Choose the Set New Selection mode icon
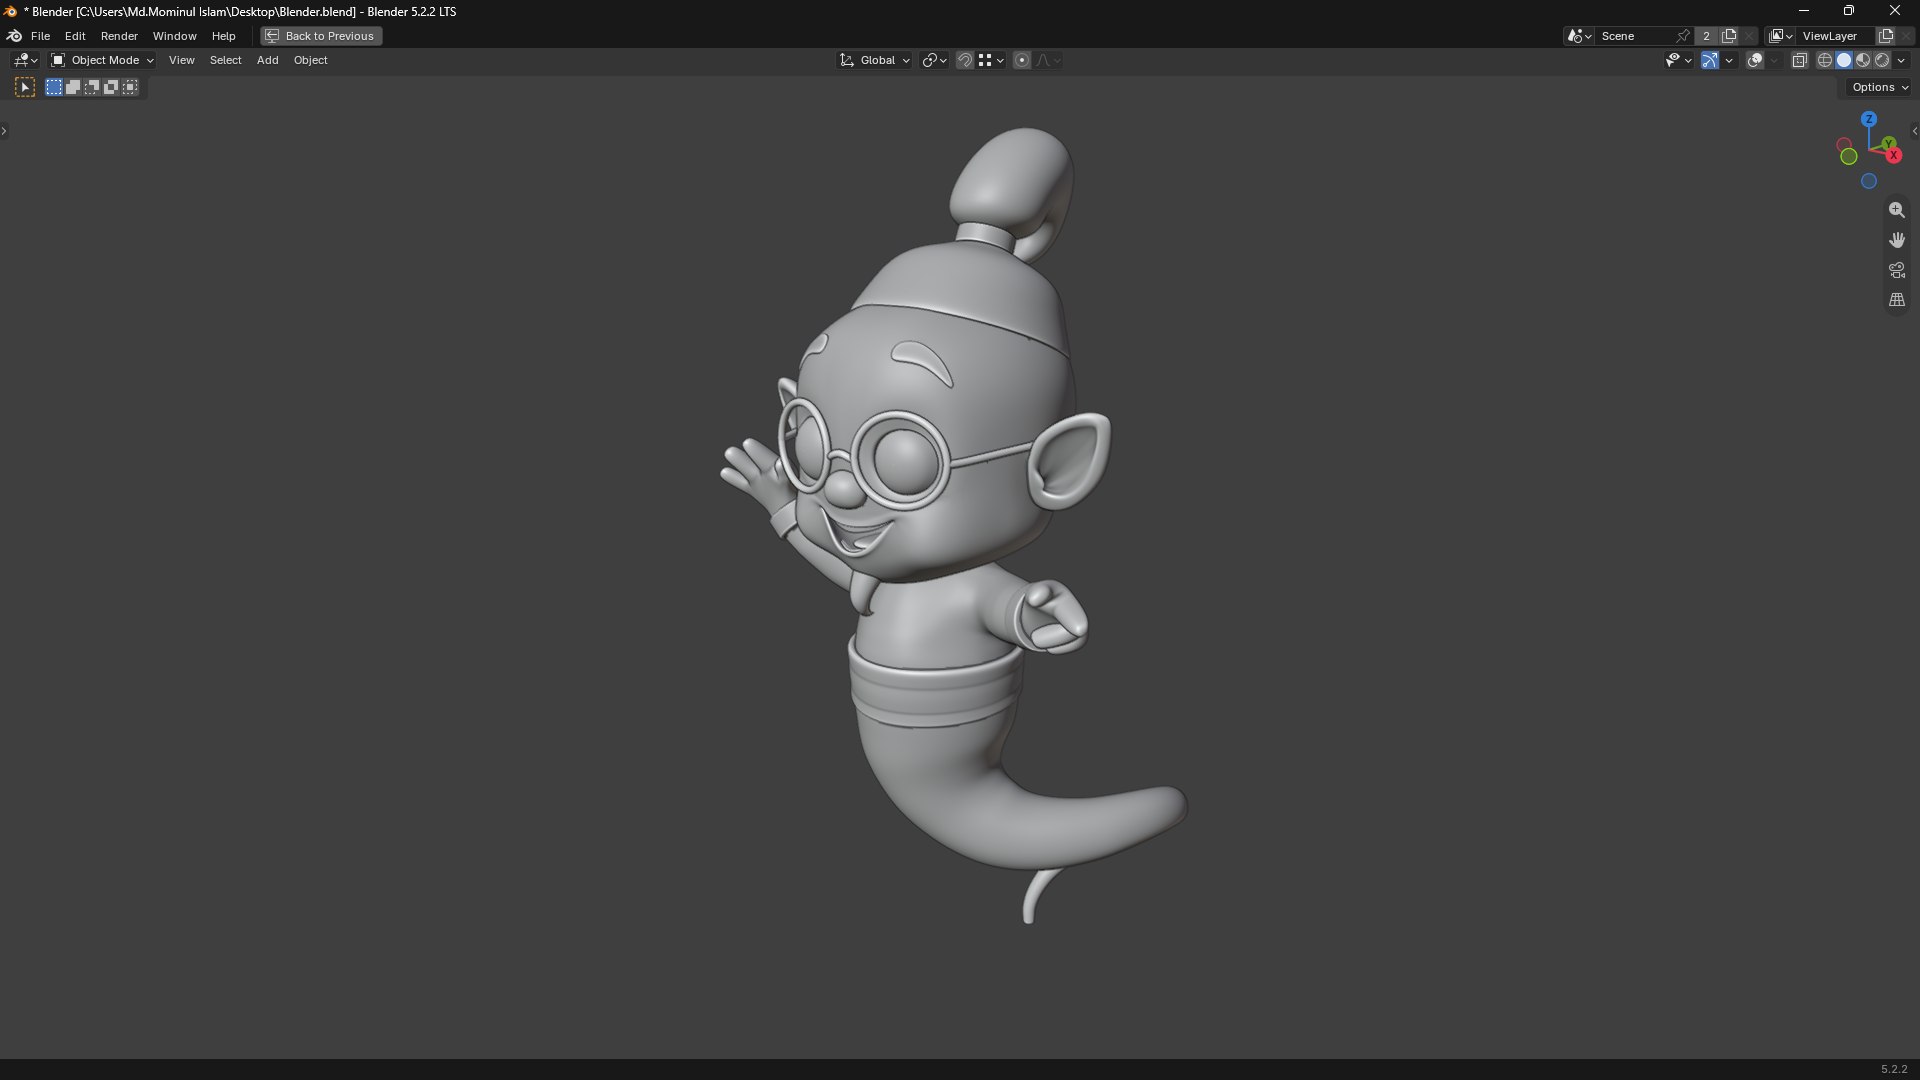 (54, 88)
